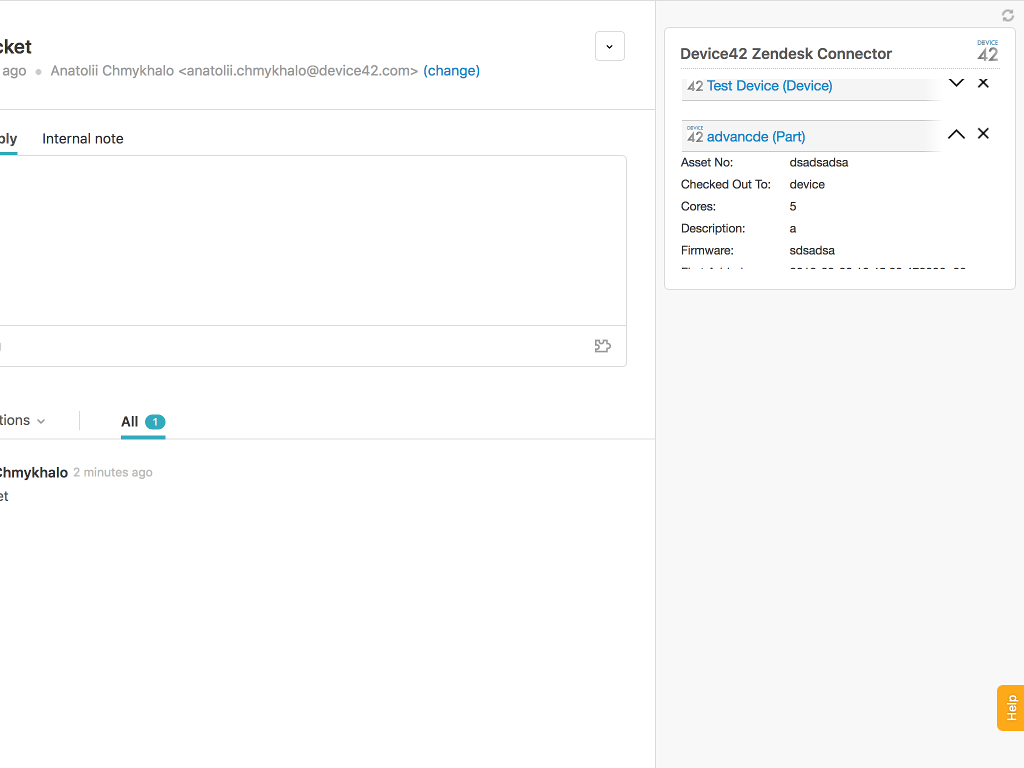1024x768 pixels.
Task: Switch to the Internal note tab
Action: coord(83,139)
